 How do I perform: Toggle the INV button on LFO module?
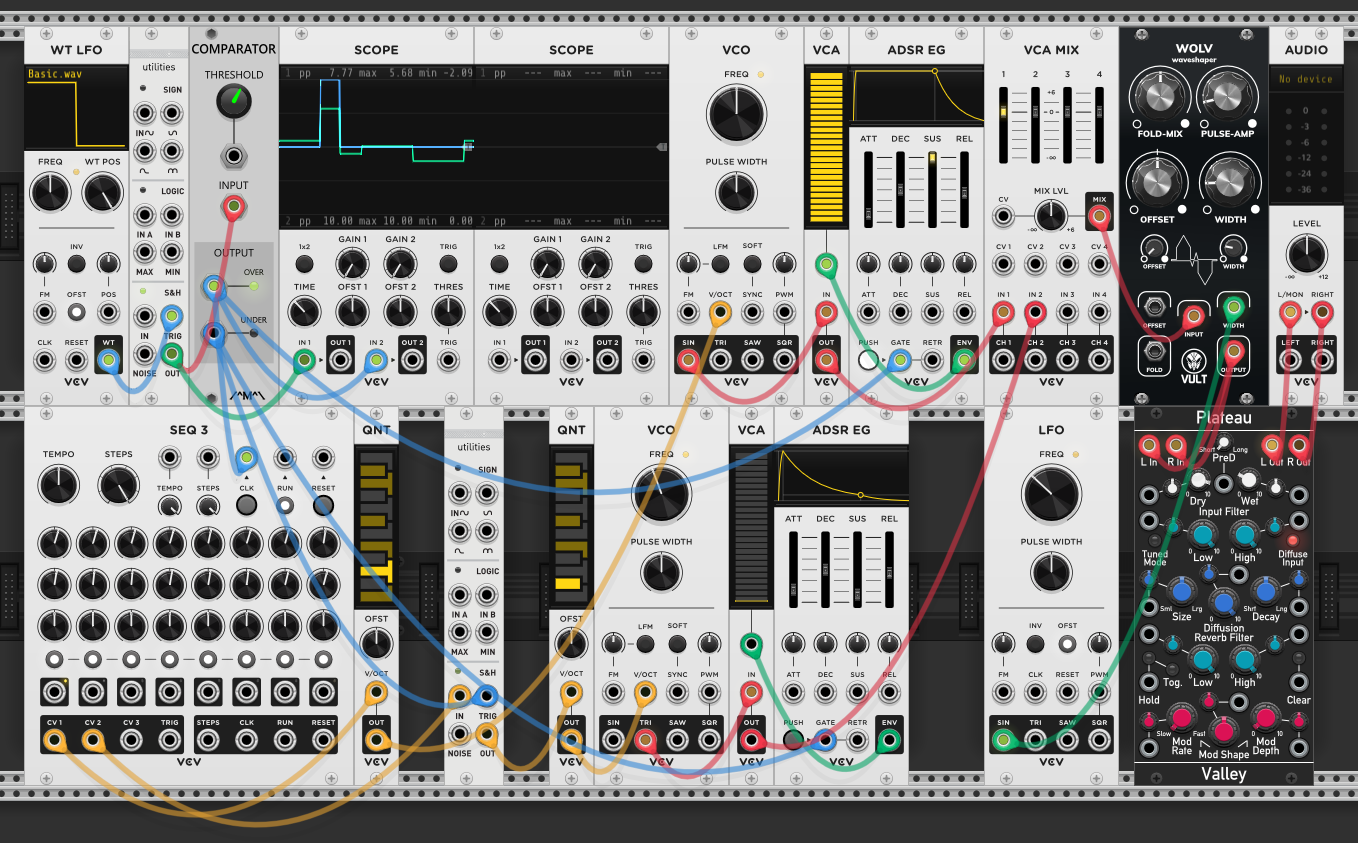[1035, 645]
